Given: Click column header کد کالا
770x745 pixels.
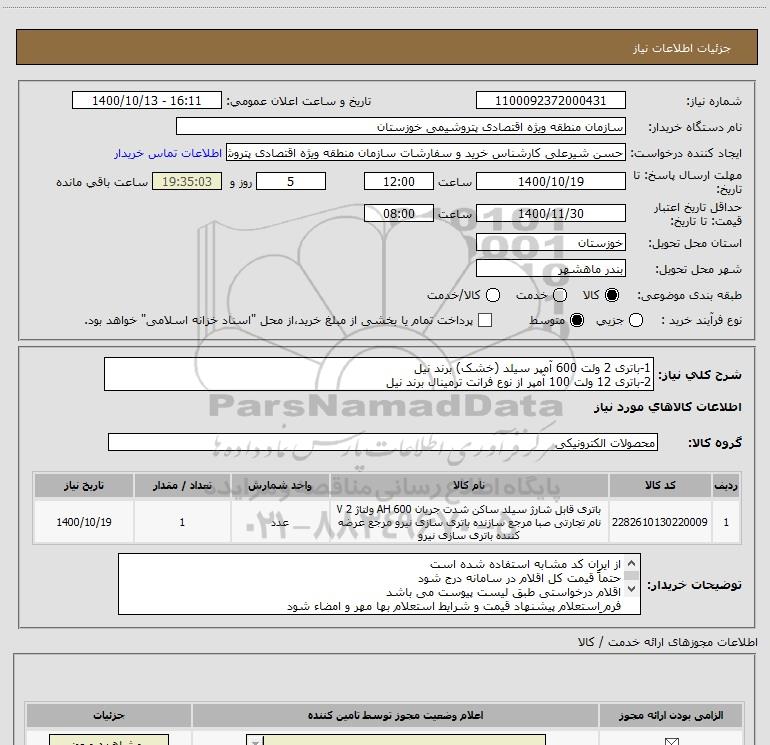Looking at the screenshot, I should point(660,485).
